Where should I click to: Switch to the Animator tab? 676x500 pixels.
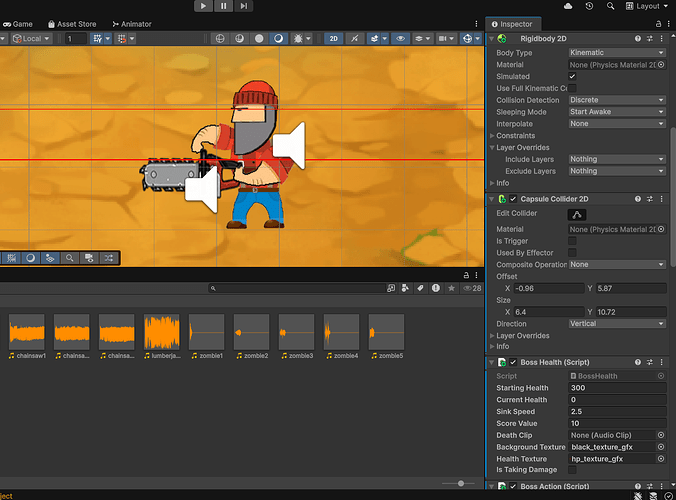click(x=131, y=23)
